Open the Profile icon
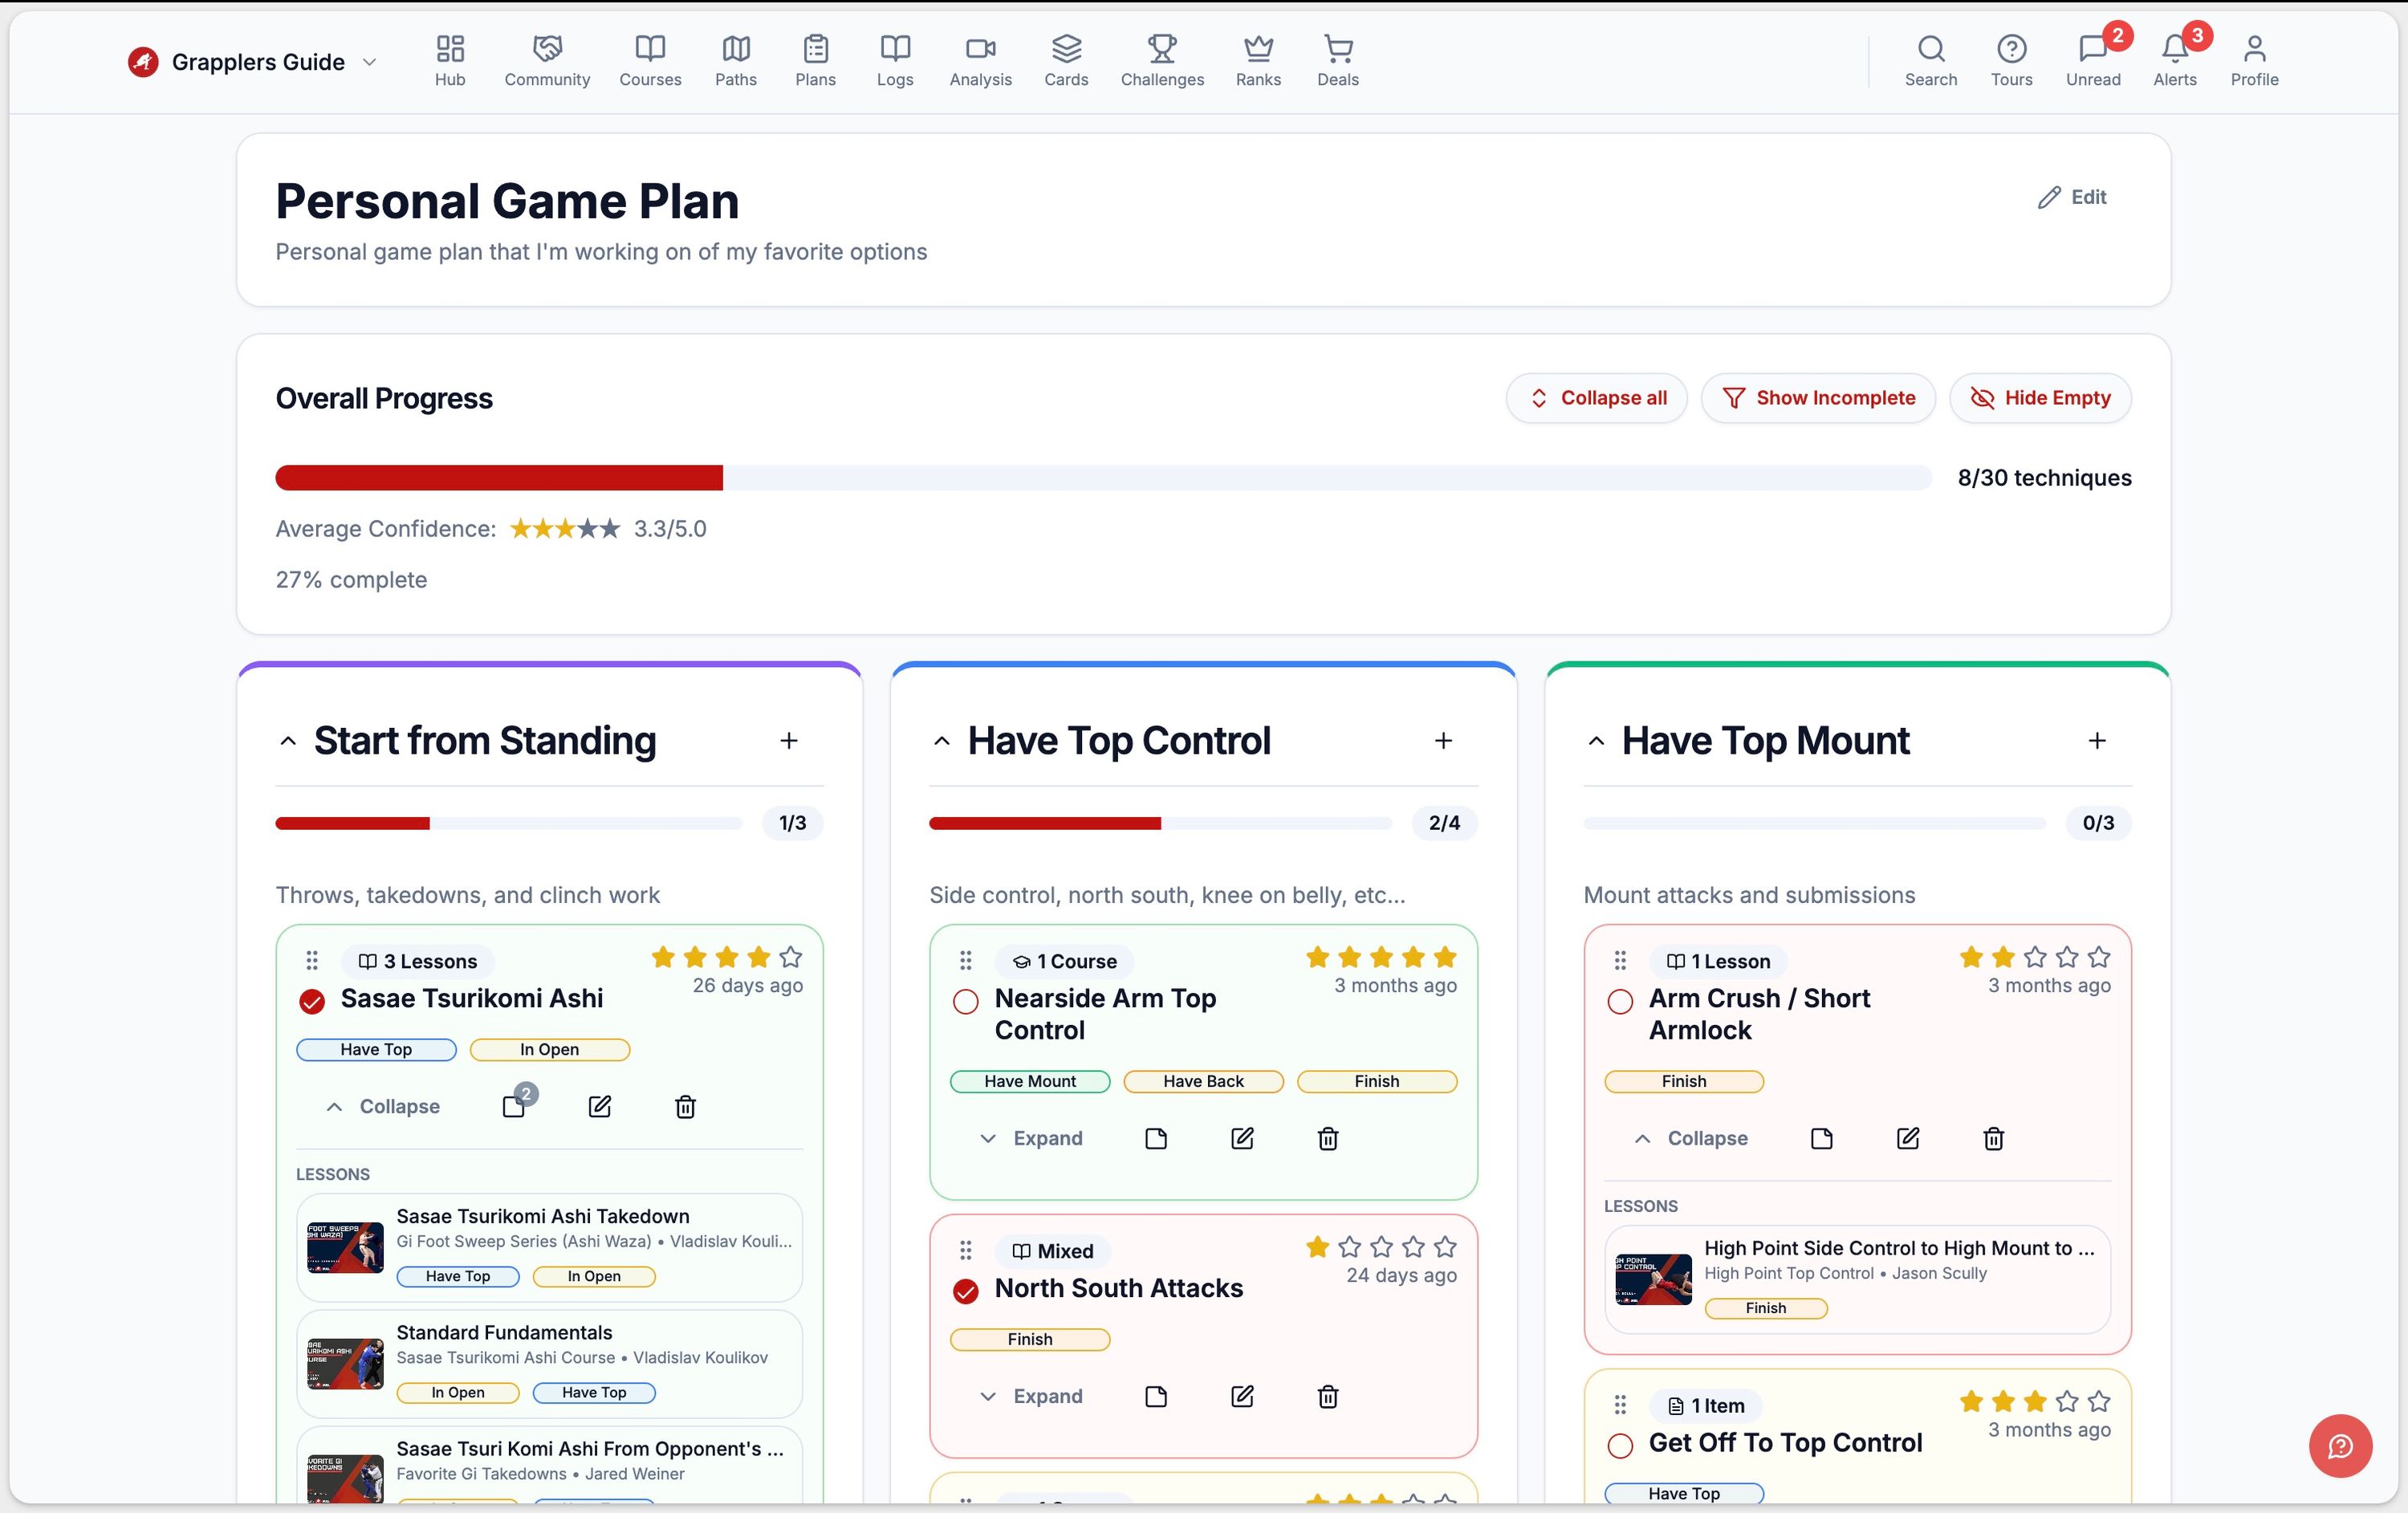The height and width of the screenshot is (1513, 2408). (x=2254, y=48)
